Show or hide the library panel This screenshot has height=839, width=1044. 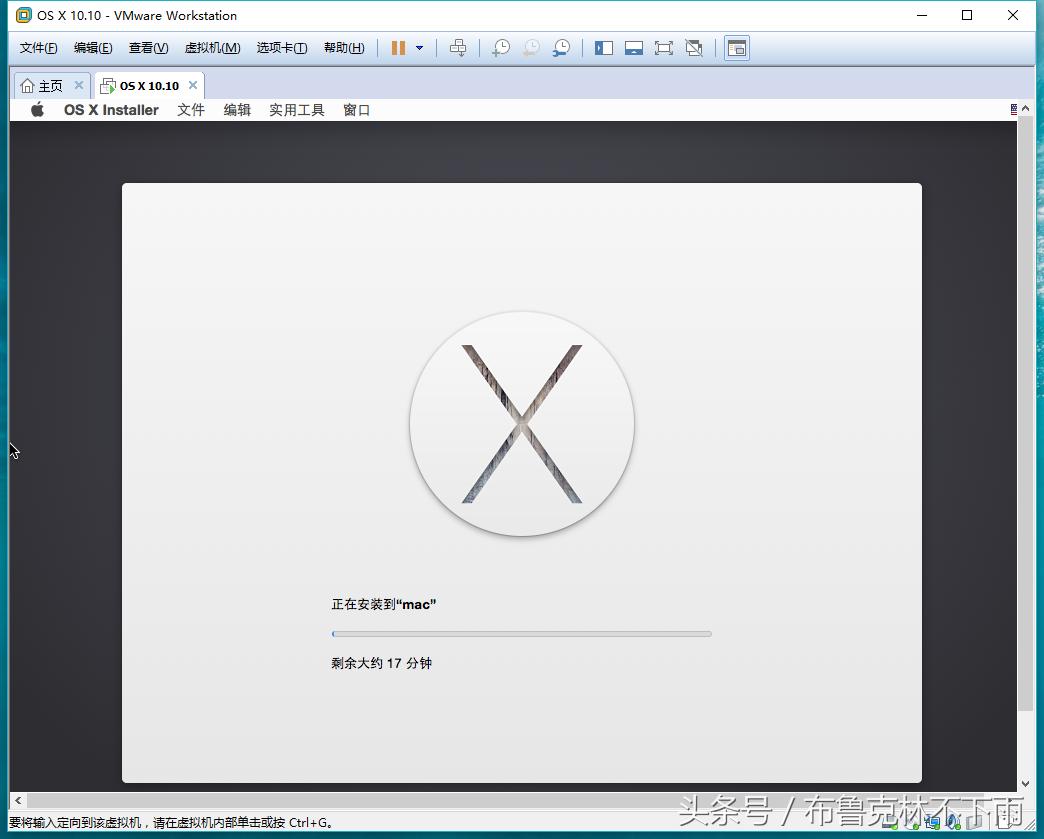point(603,47)
